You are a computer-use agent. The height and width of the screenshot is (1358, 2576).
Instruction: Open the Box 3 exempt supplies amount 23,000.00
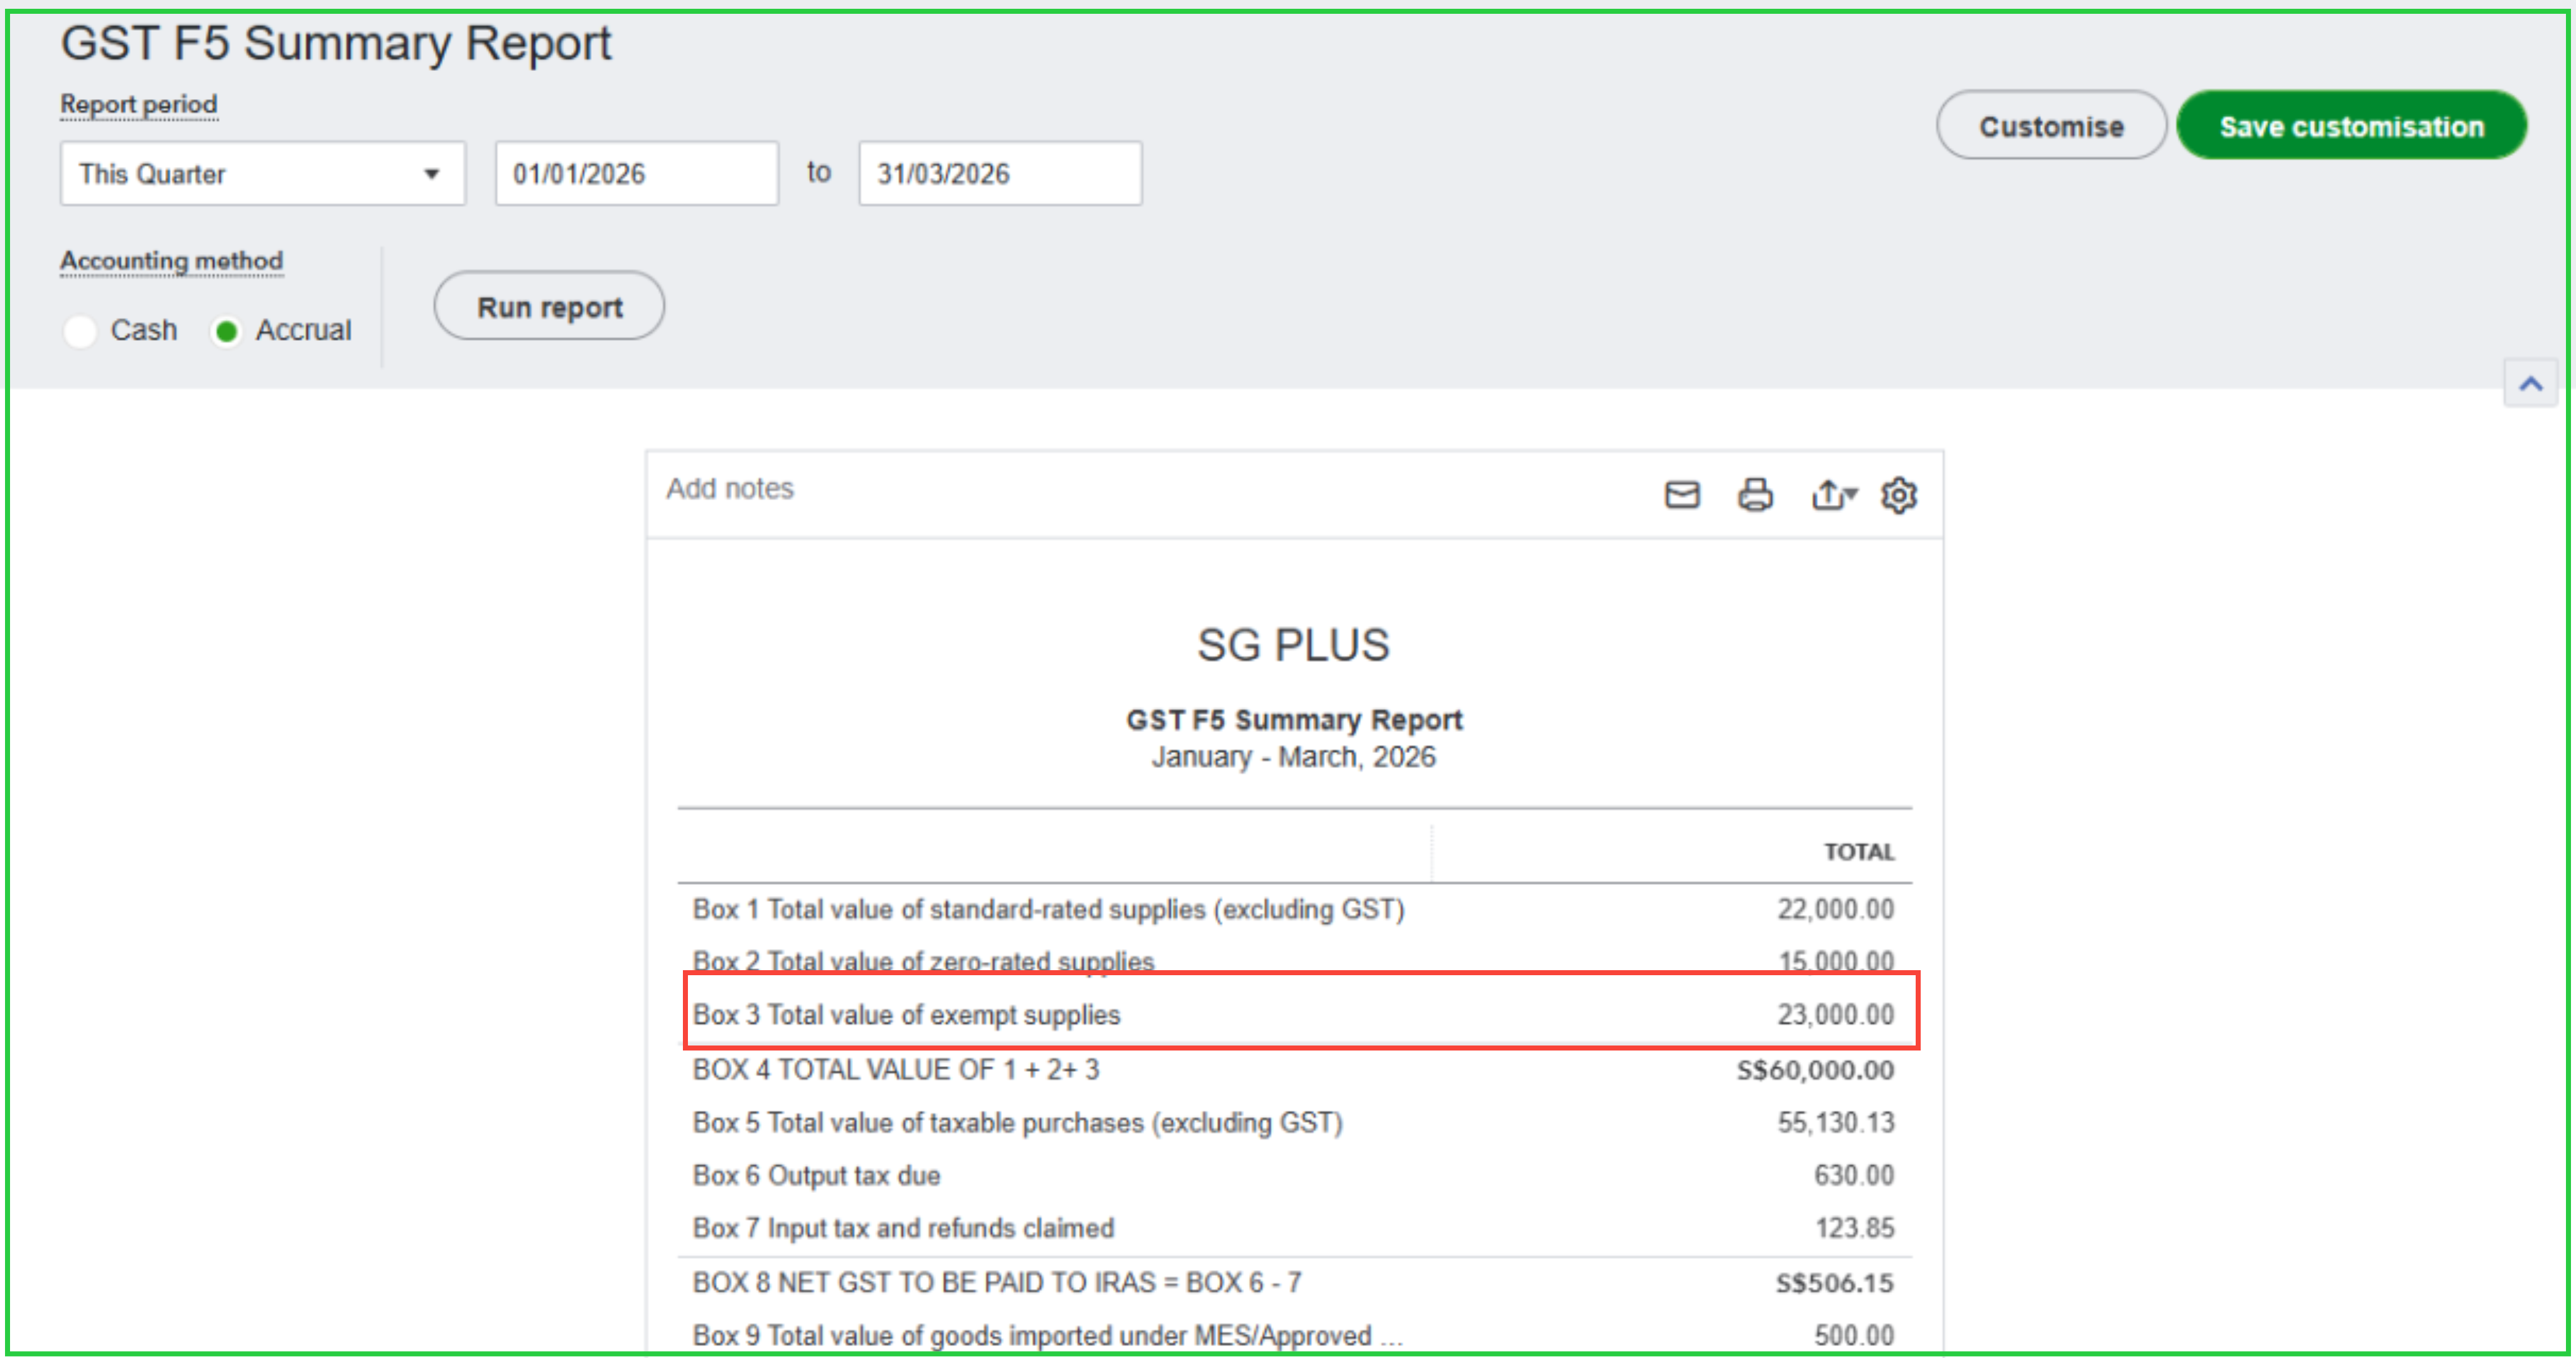pos(1834,1015)
